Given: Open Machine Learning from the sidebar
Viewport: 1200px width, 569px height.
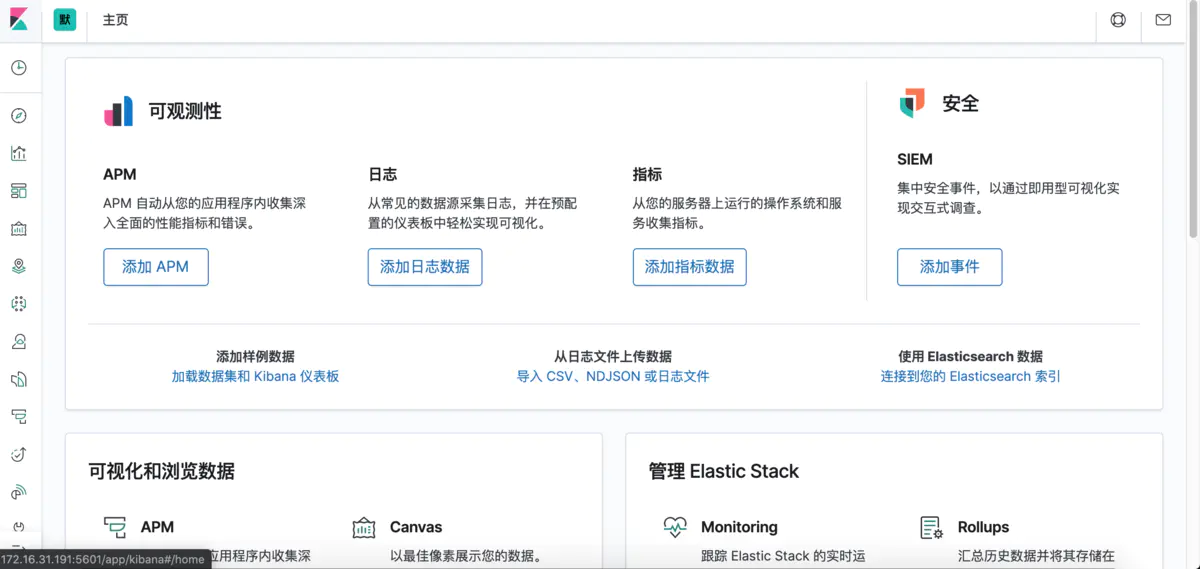Looking at the screenshot, I should [19, 304].
